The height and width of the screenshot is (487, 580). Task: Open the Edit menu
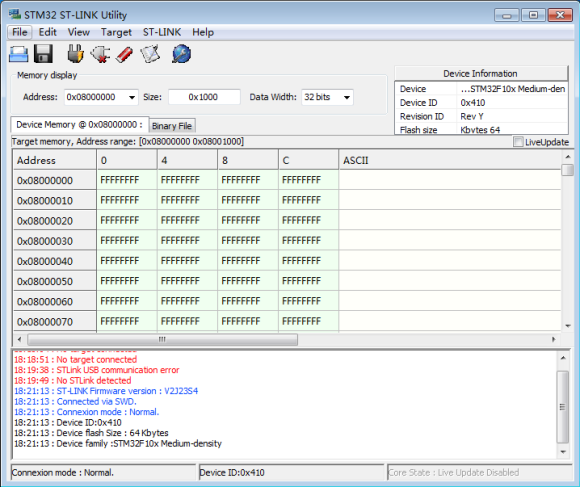(48, 32)
